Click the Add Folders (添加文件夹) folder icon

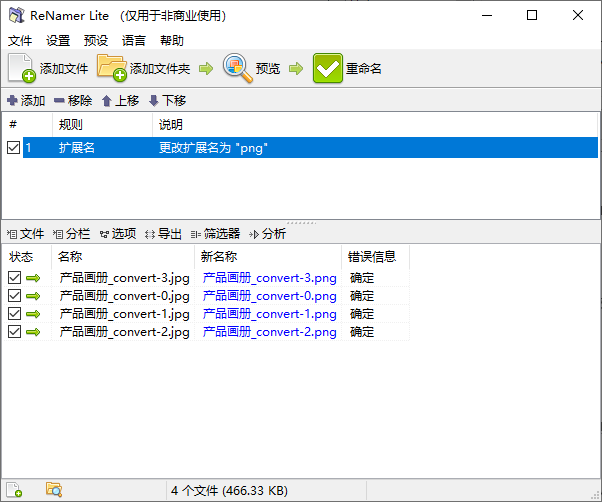click(112, 68)
